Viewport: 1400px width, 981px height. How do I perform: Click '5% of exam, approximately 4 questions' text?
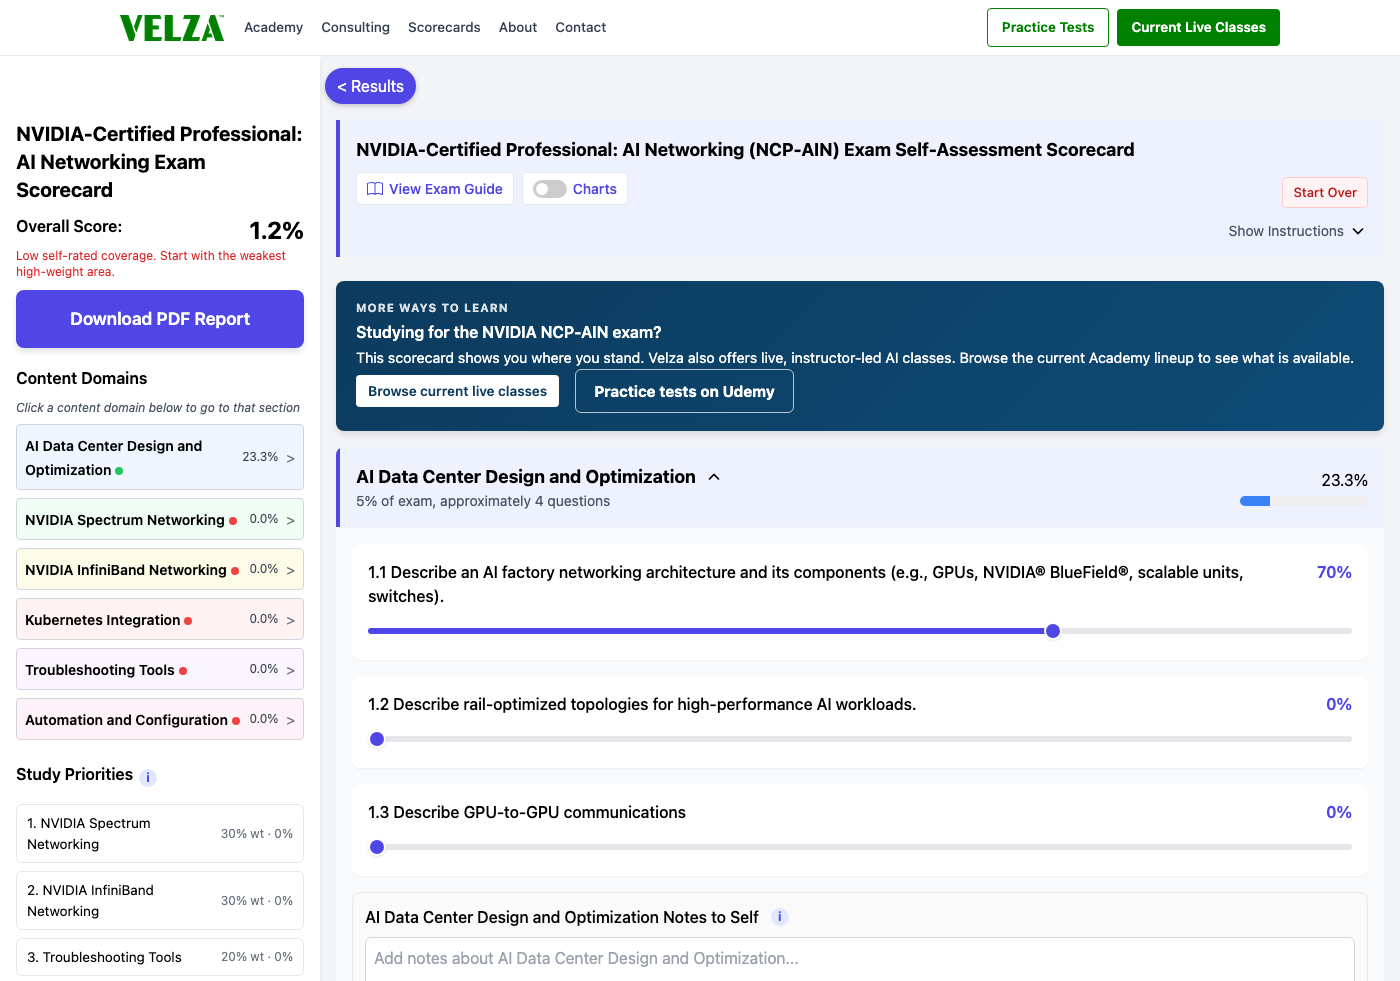pyautogui.click(x=483, y=501)
